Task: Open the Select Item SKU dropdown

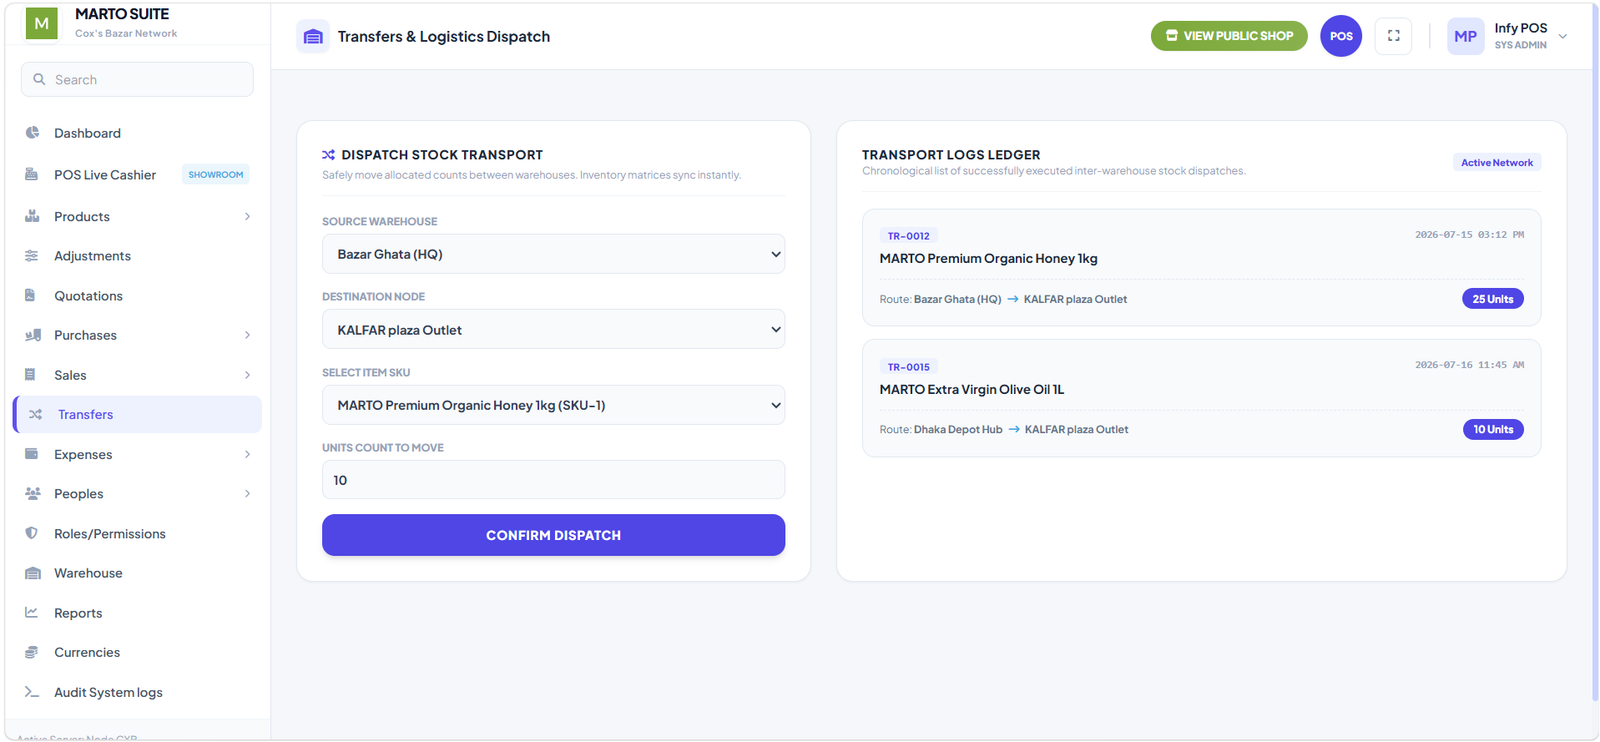Action: click(553, 405)
